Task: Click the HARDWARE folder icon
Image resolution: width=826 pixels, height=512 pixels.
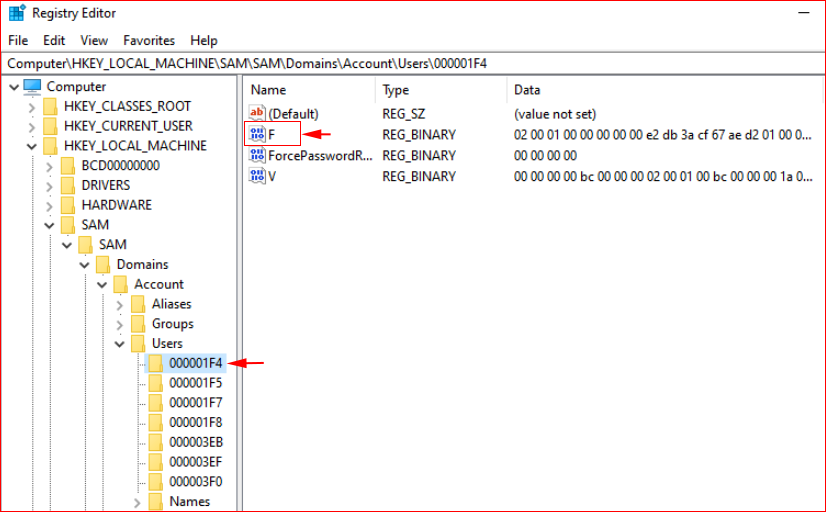Action: 67,205
